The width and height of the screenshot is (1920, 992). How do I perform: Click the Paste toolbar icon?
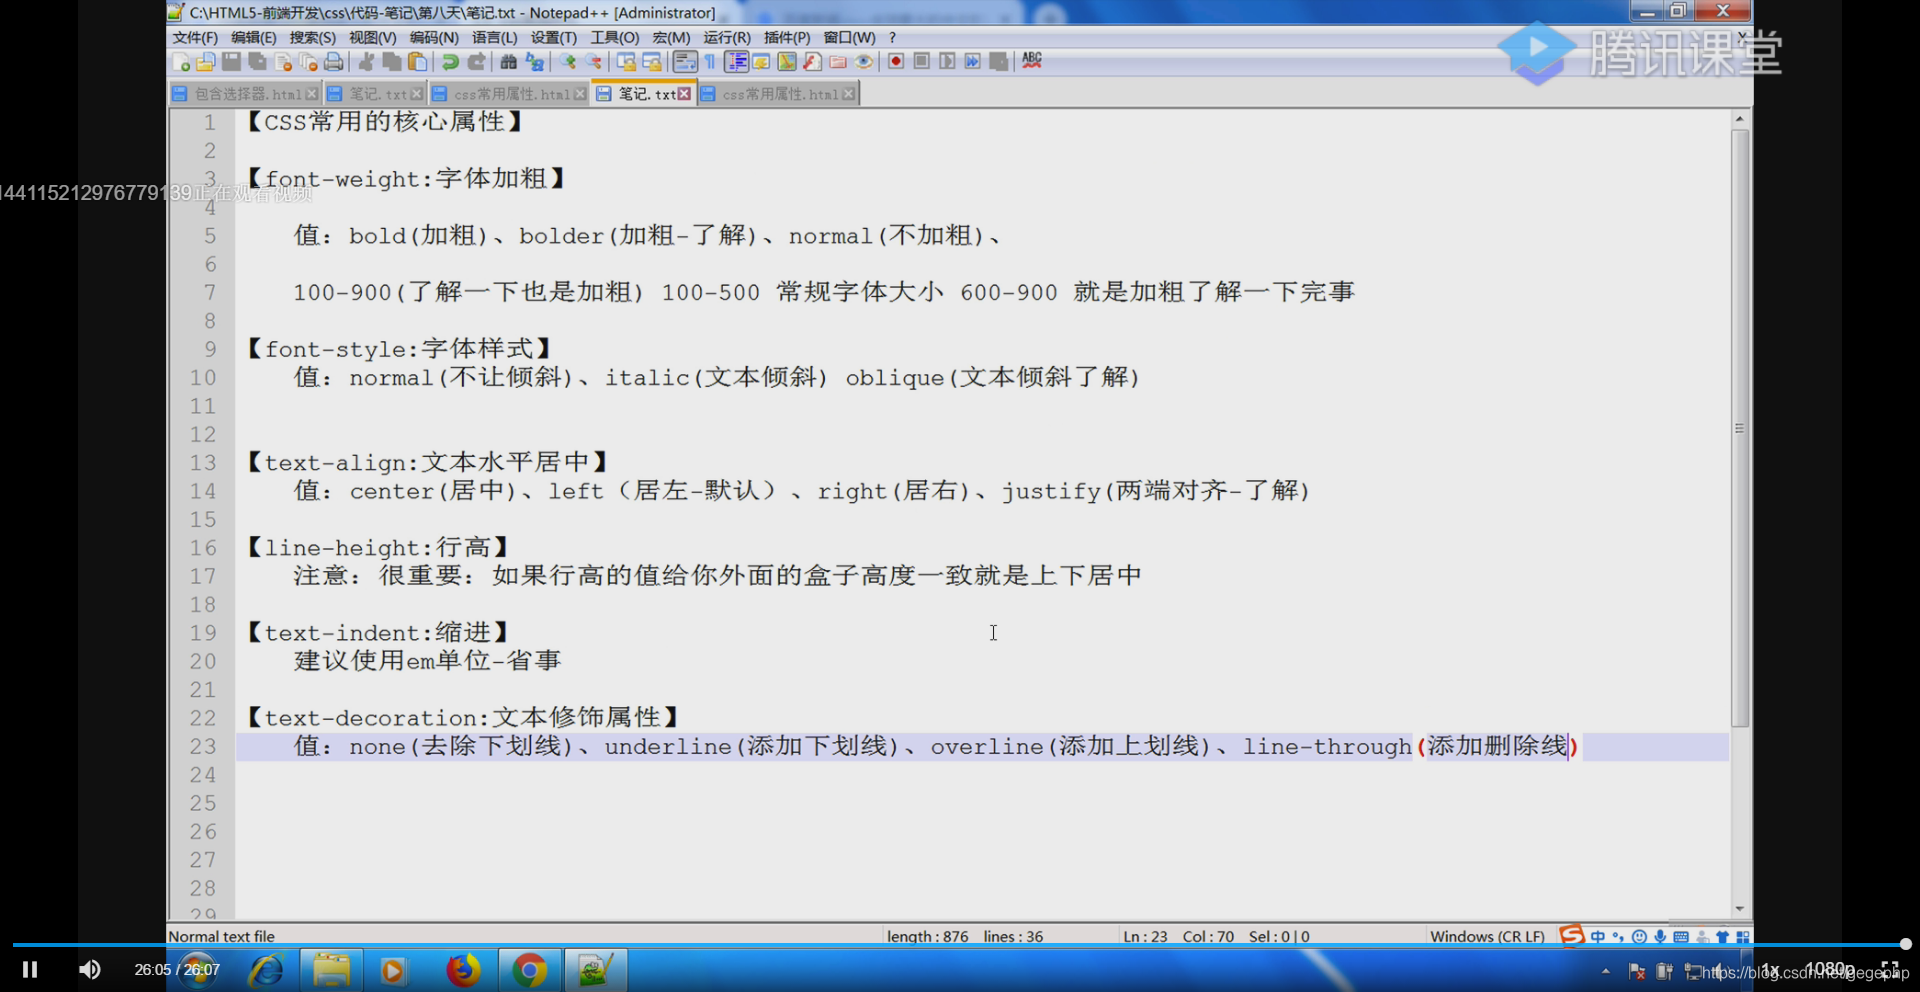coord(418,61)
